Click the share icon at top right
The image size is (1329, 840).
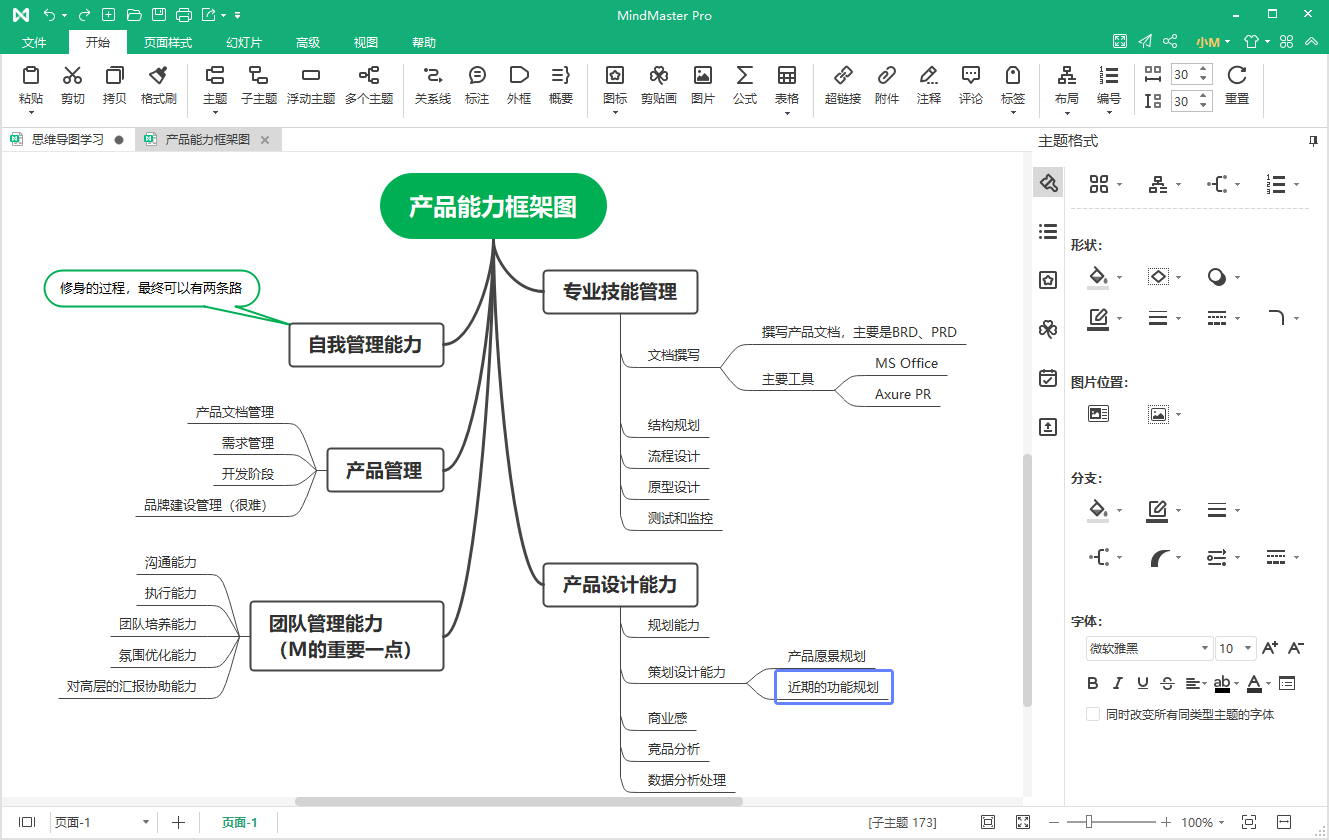(1170, 42)
